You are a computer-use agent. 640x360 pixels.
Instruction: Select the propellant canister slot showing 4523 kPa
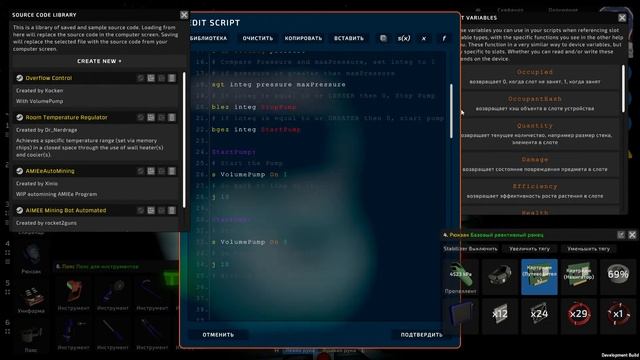click(460, 277)
